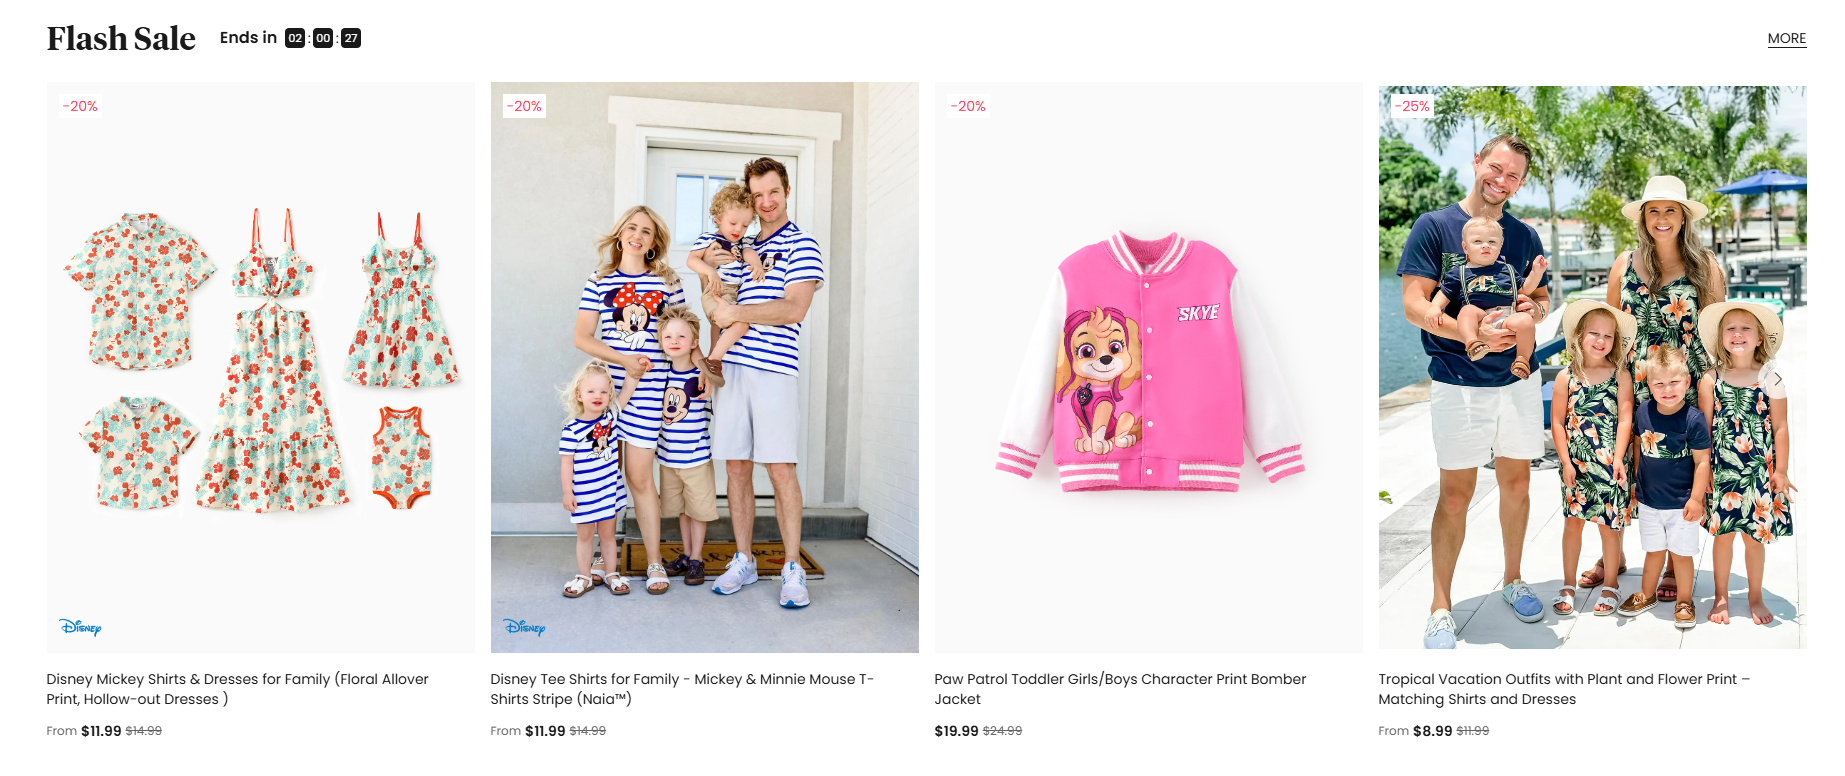Screen dimensions: 1845x776
Task: Open the floral family outfits product image
Action: pyautogui.click(x=260, y=367)
